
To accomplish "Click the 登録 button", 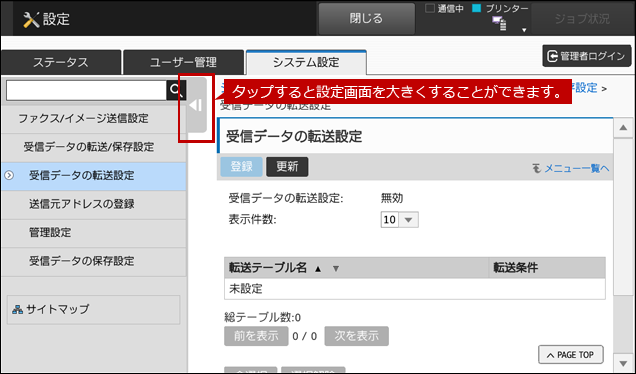I will click(x=241, y=167).
